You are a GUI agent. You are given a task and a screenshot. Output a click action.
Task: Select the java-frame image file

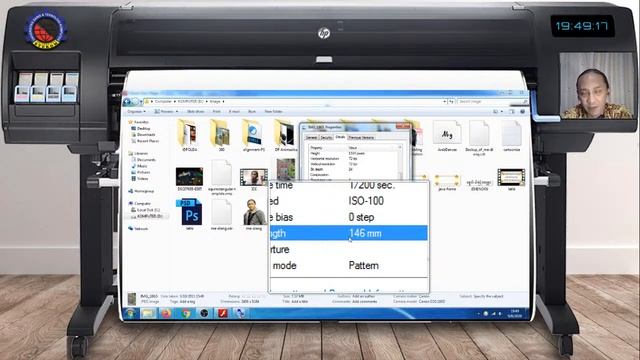(447, 180)
